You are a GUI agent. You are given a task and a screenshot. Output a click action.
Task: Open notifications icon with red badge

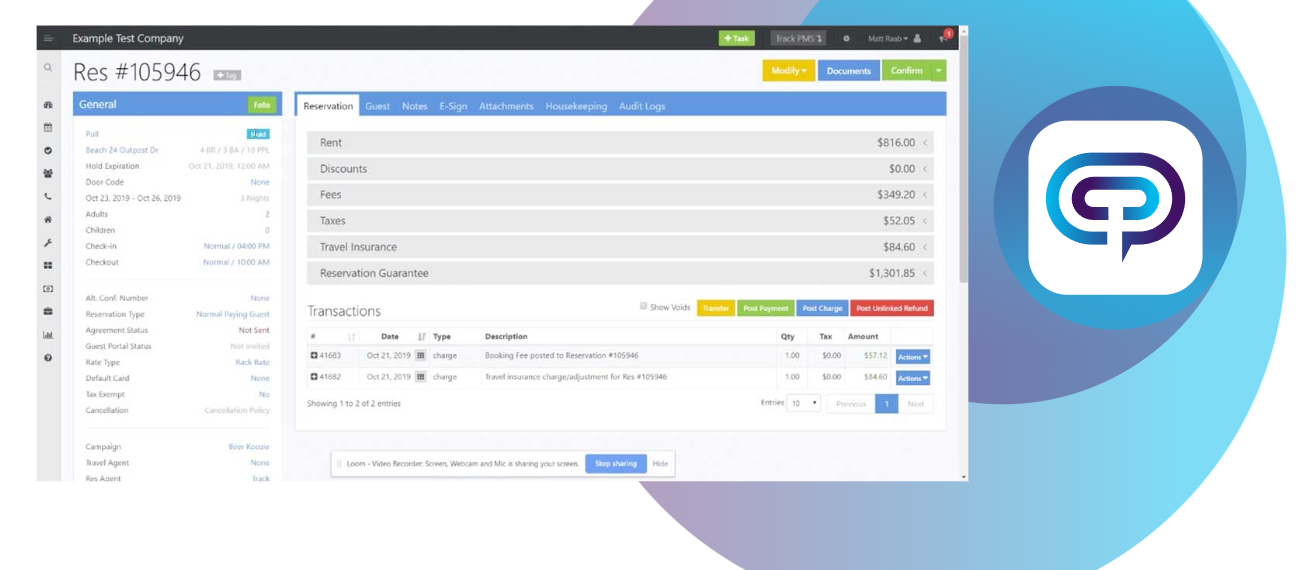tap(944, 37)
